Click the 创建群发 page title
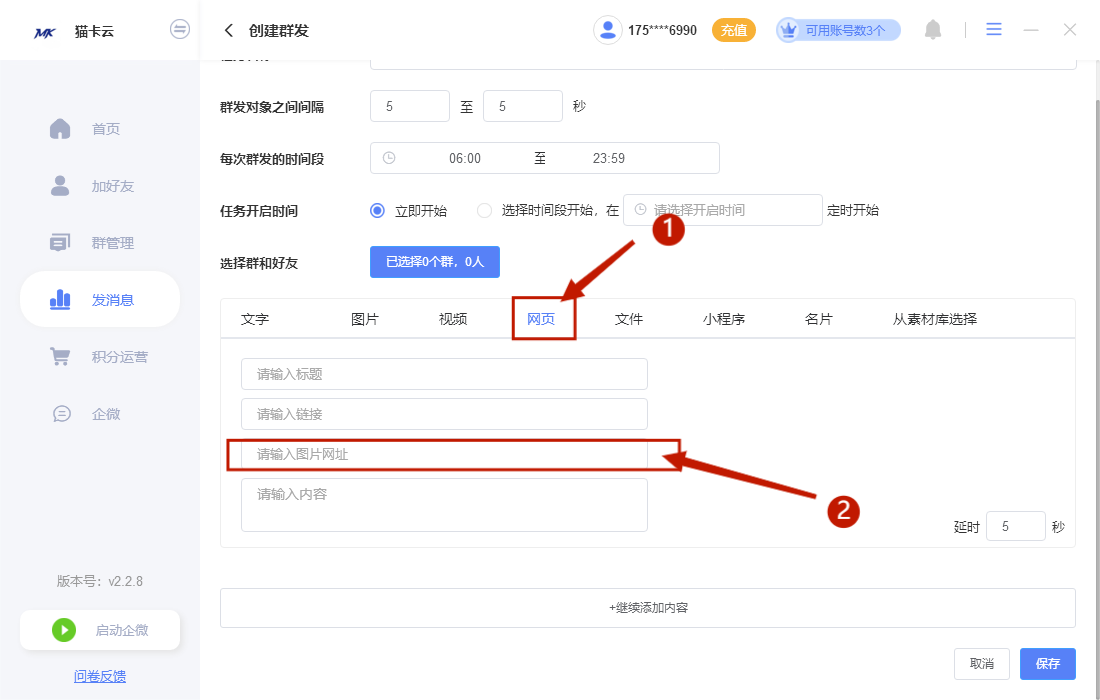The image size is (1100, 700). 279,30
